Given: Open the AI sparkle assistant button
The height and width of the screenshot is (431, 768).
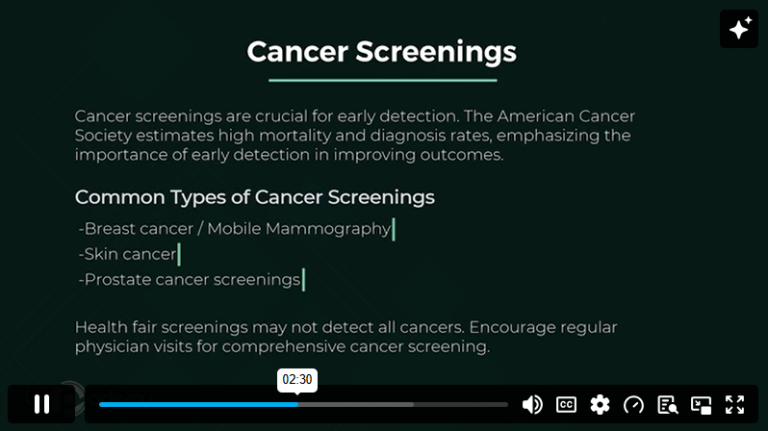Looking at the screenshot, I should click(739, 28).
